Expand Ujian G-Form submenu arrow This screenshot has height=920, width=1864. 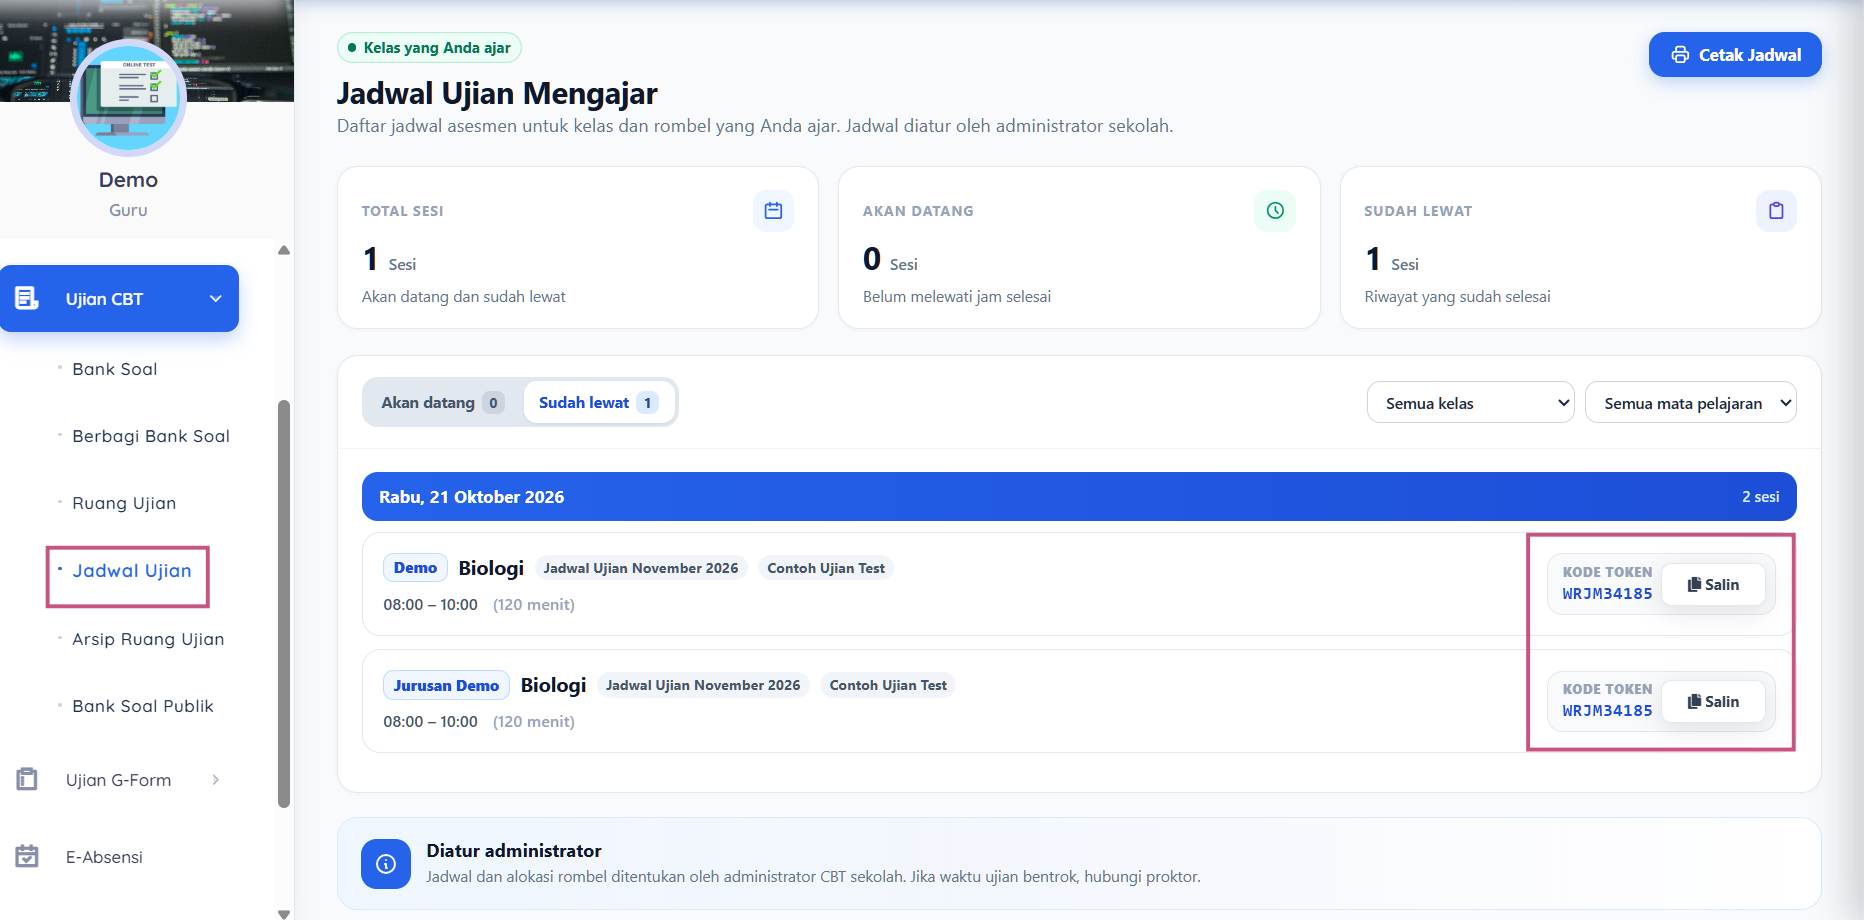(215, 780)
